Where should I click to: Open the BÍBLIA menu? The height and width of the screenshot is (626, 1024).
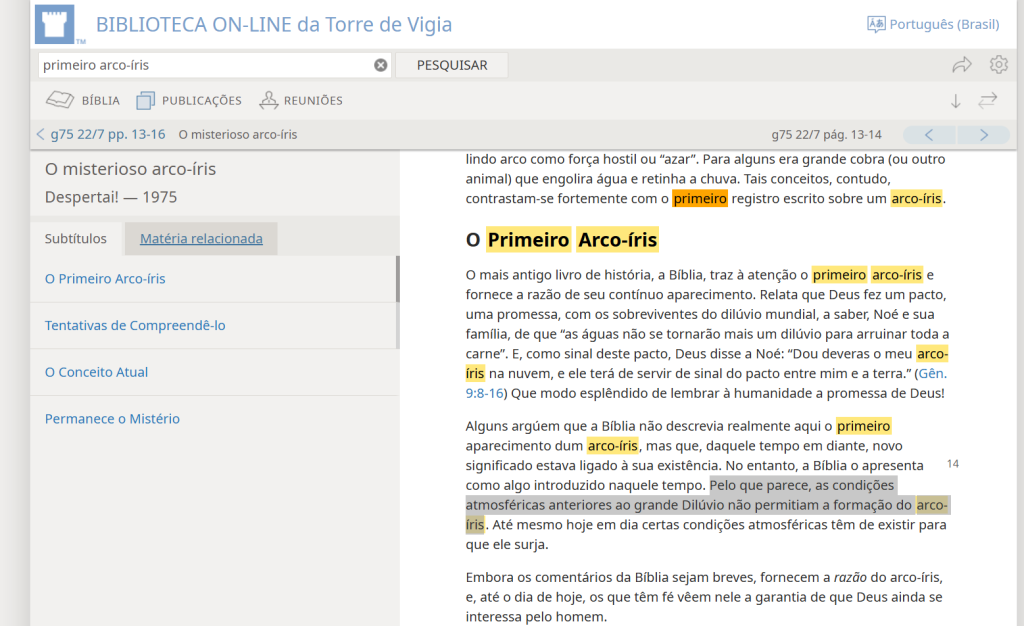83,100
